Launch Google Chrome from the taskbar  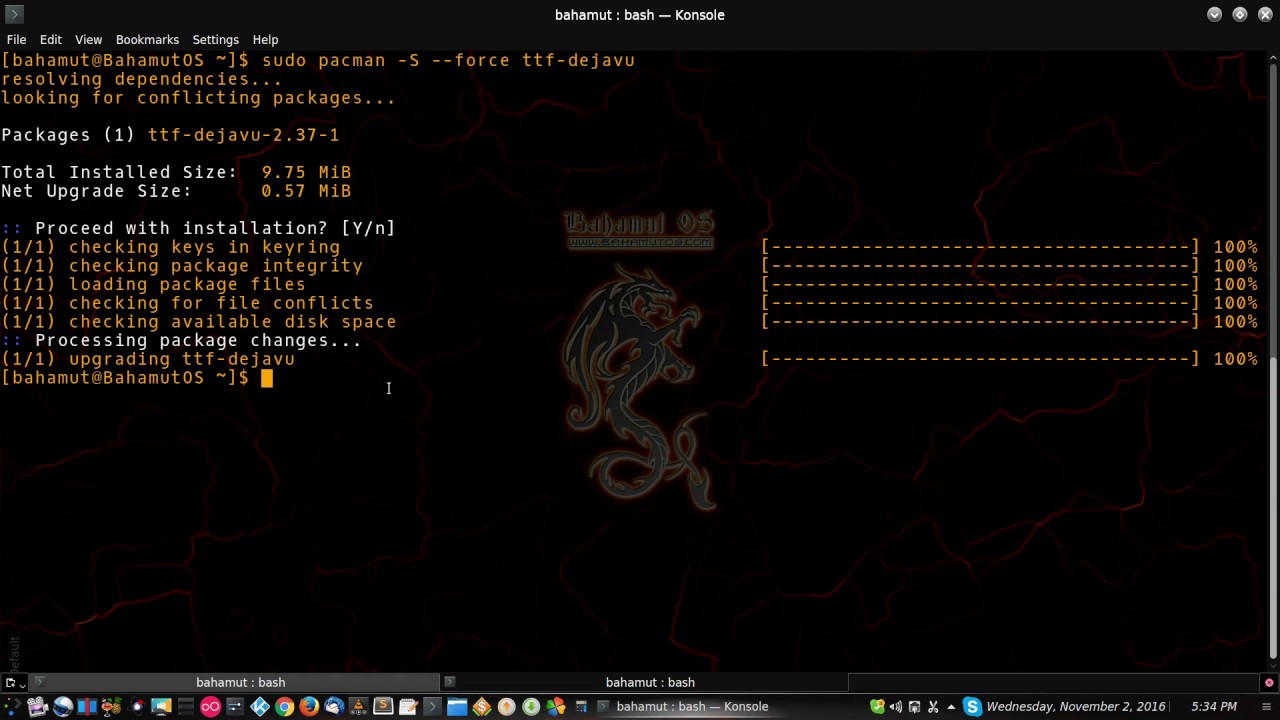284,707
